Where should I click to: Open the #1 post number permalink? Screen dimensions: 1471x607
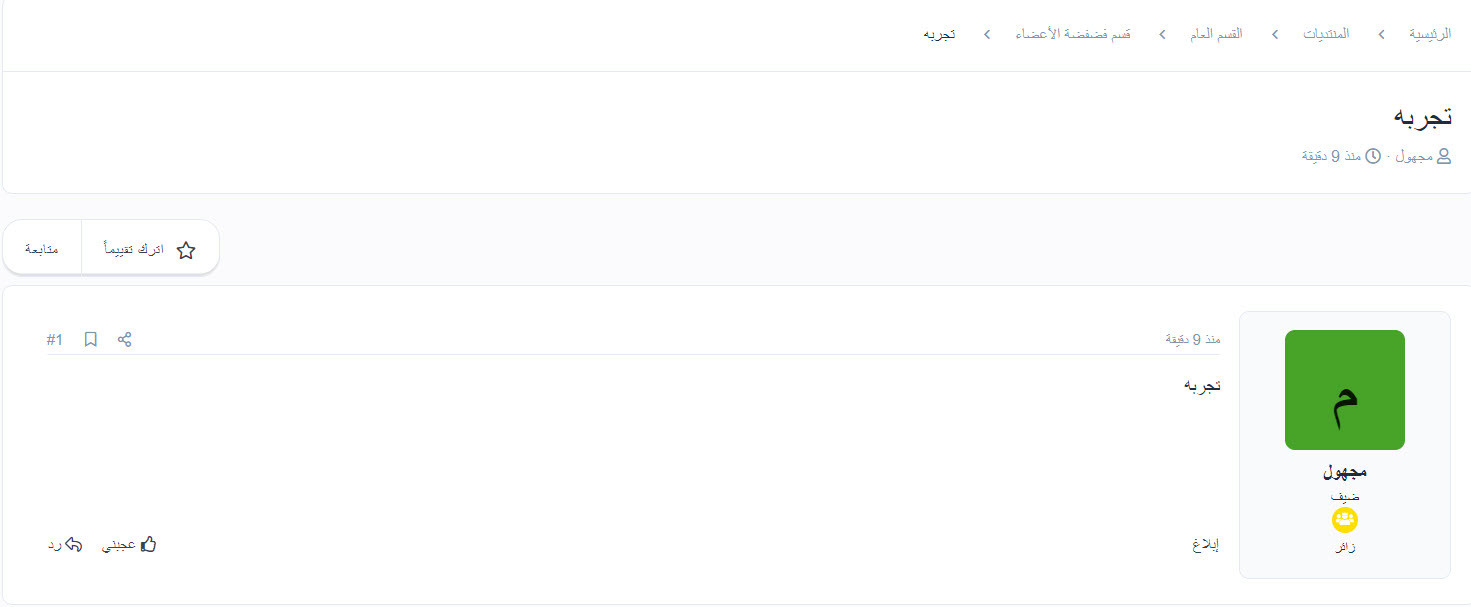tap(54, 340)
